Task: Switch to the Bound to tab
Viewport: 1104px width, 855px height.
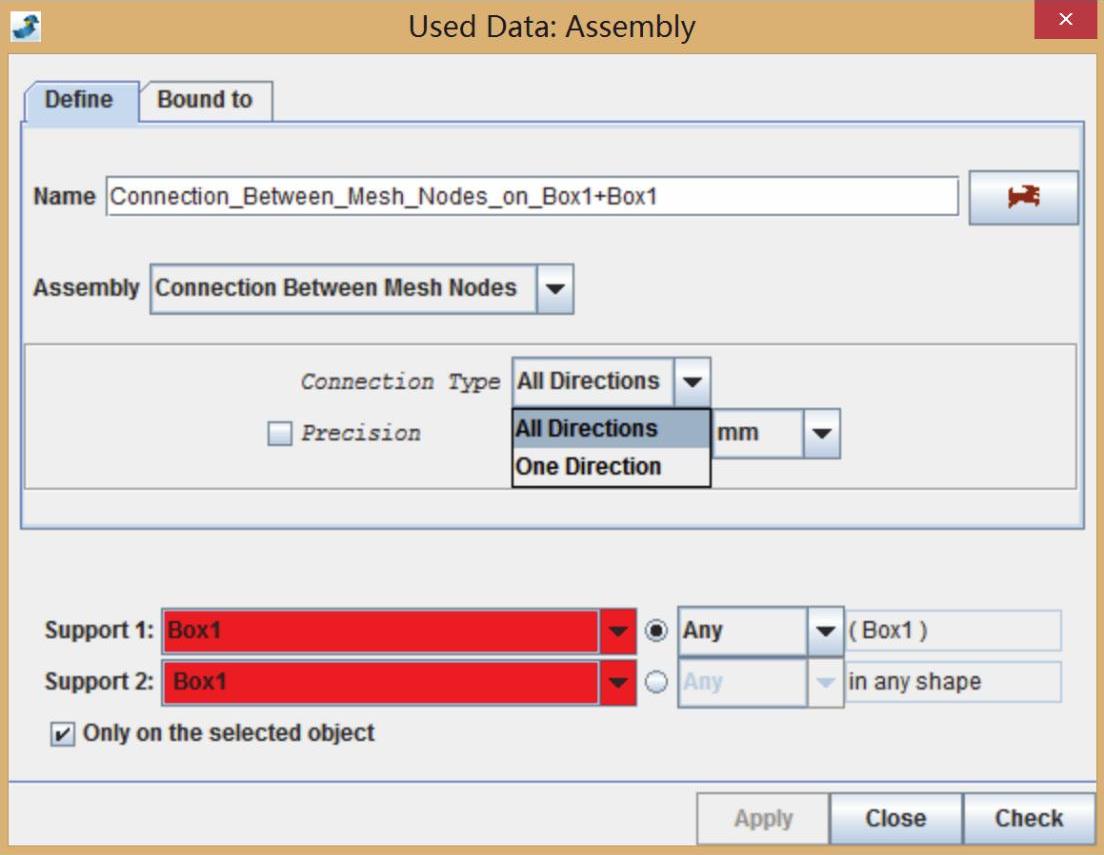Action: coord(205,100)
